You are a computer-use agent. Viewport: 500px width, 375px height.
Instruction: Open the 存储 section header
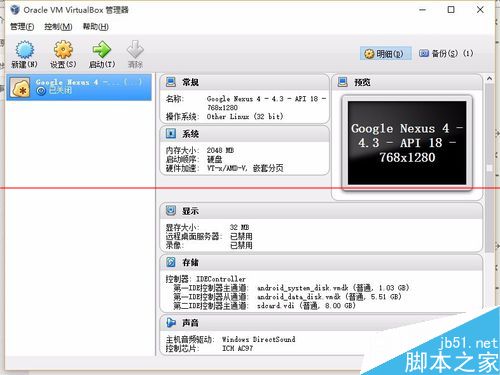(x=321, y=263)
